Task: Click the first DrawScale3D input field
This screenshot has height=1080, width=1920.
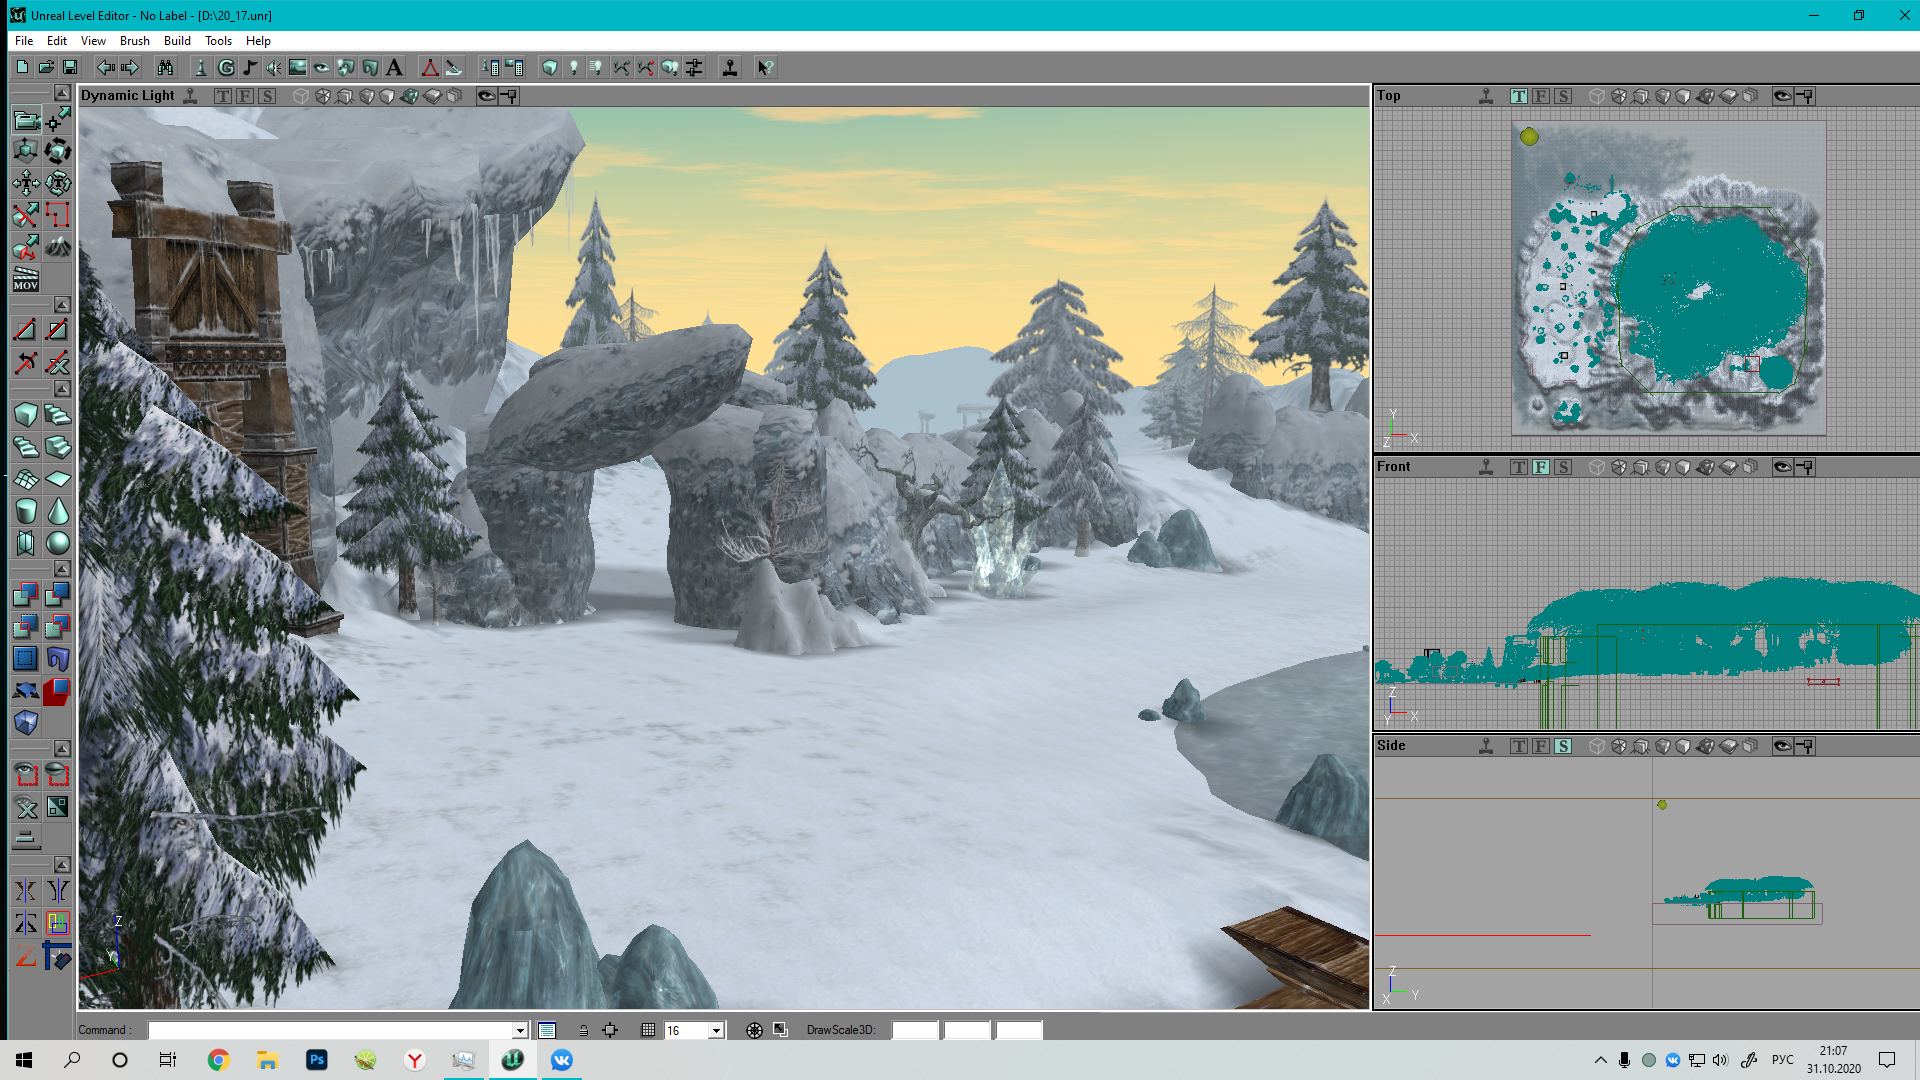Action: (x=914, y=1030)
